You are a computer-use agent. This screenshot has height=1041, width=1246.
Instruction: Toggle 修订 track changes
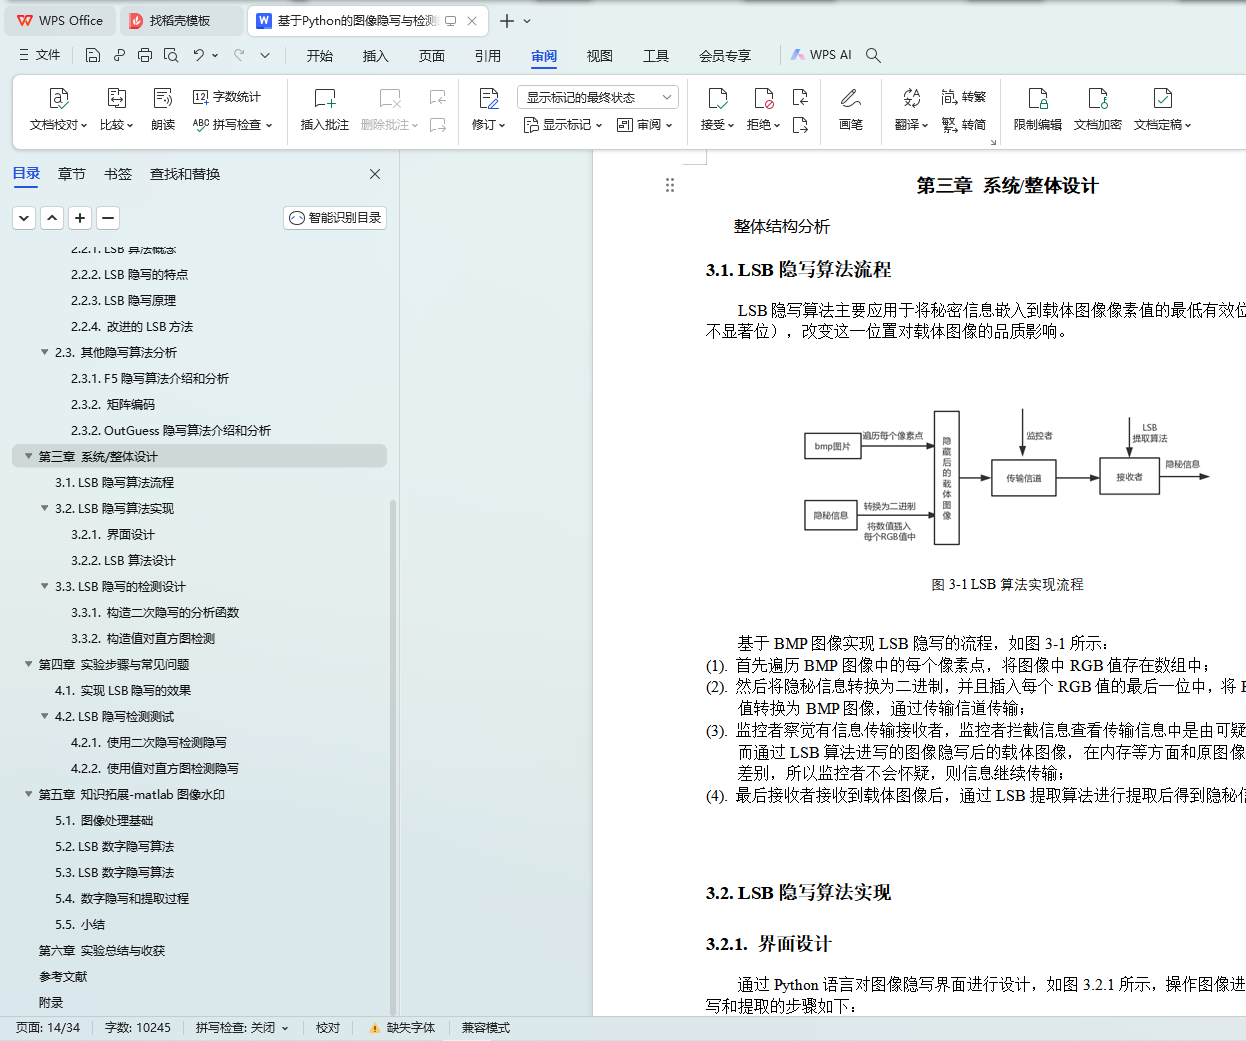coord(489,110)
